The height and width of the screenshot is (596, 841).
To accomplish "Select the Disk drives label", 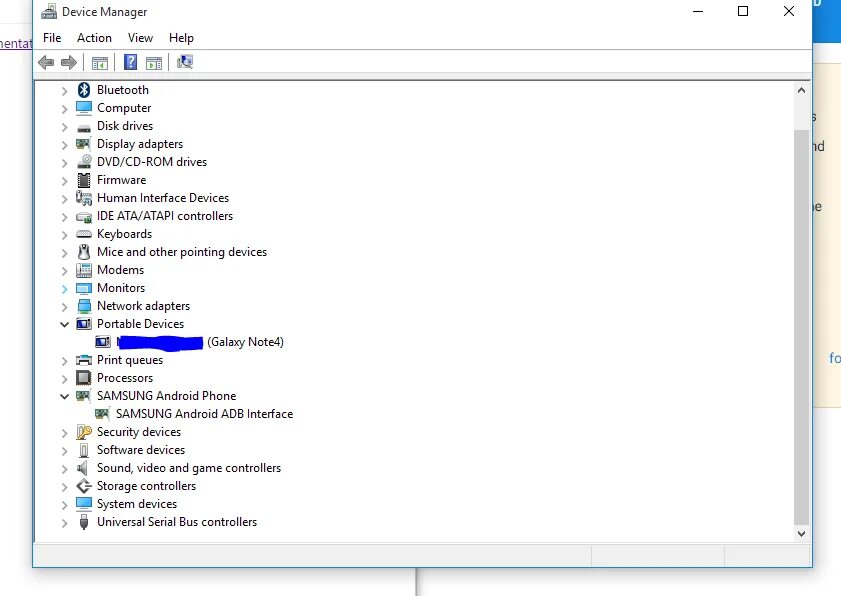I will point(125,126).
